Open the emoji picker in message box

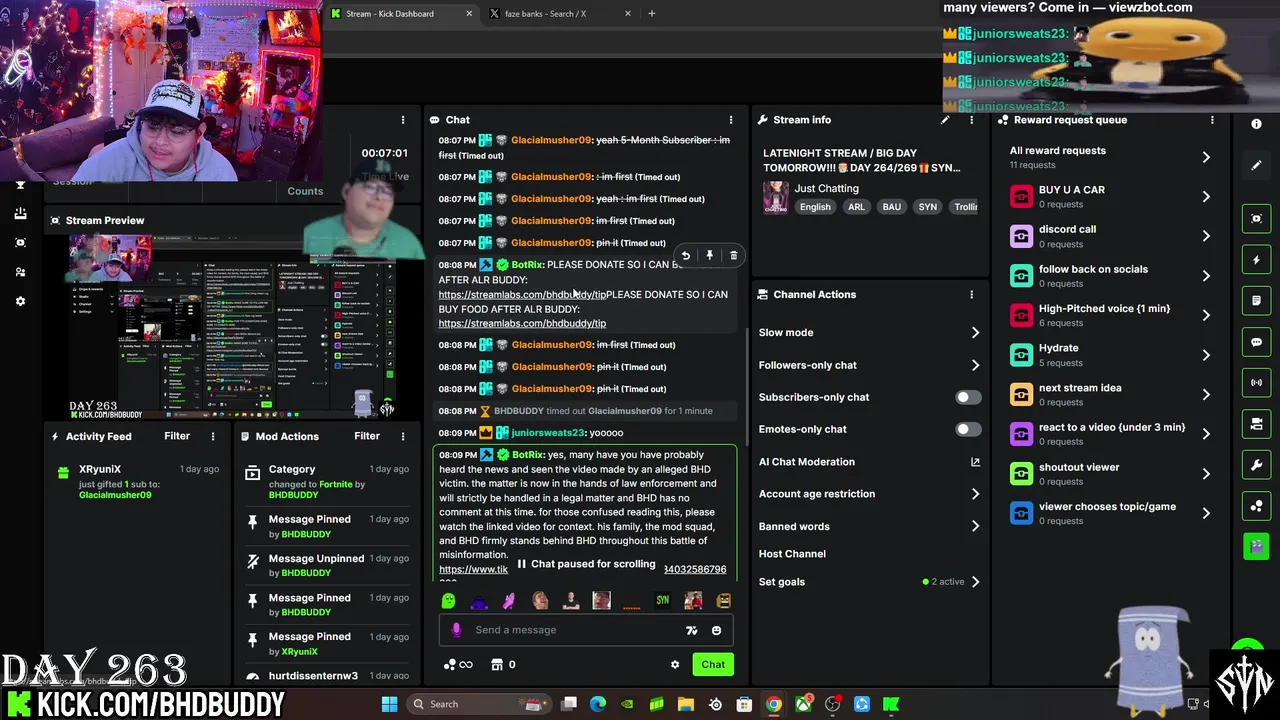(x=716, y=630)
